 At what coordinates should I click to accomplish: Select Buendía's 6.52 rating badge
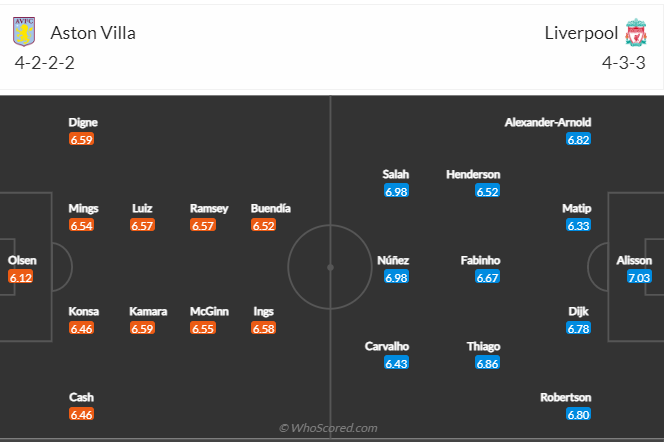click(264, 225)
